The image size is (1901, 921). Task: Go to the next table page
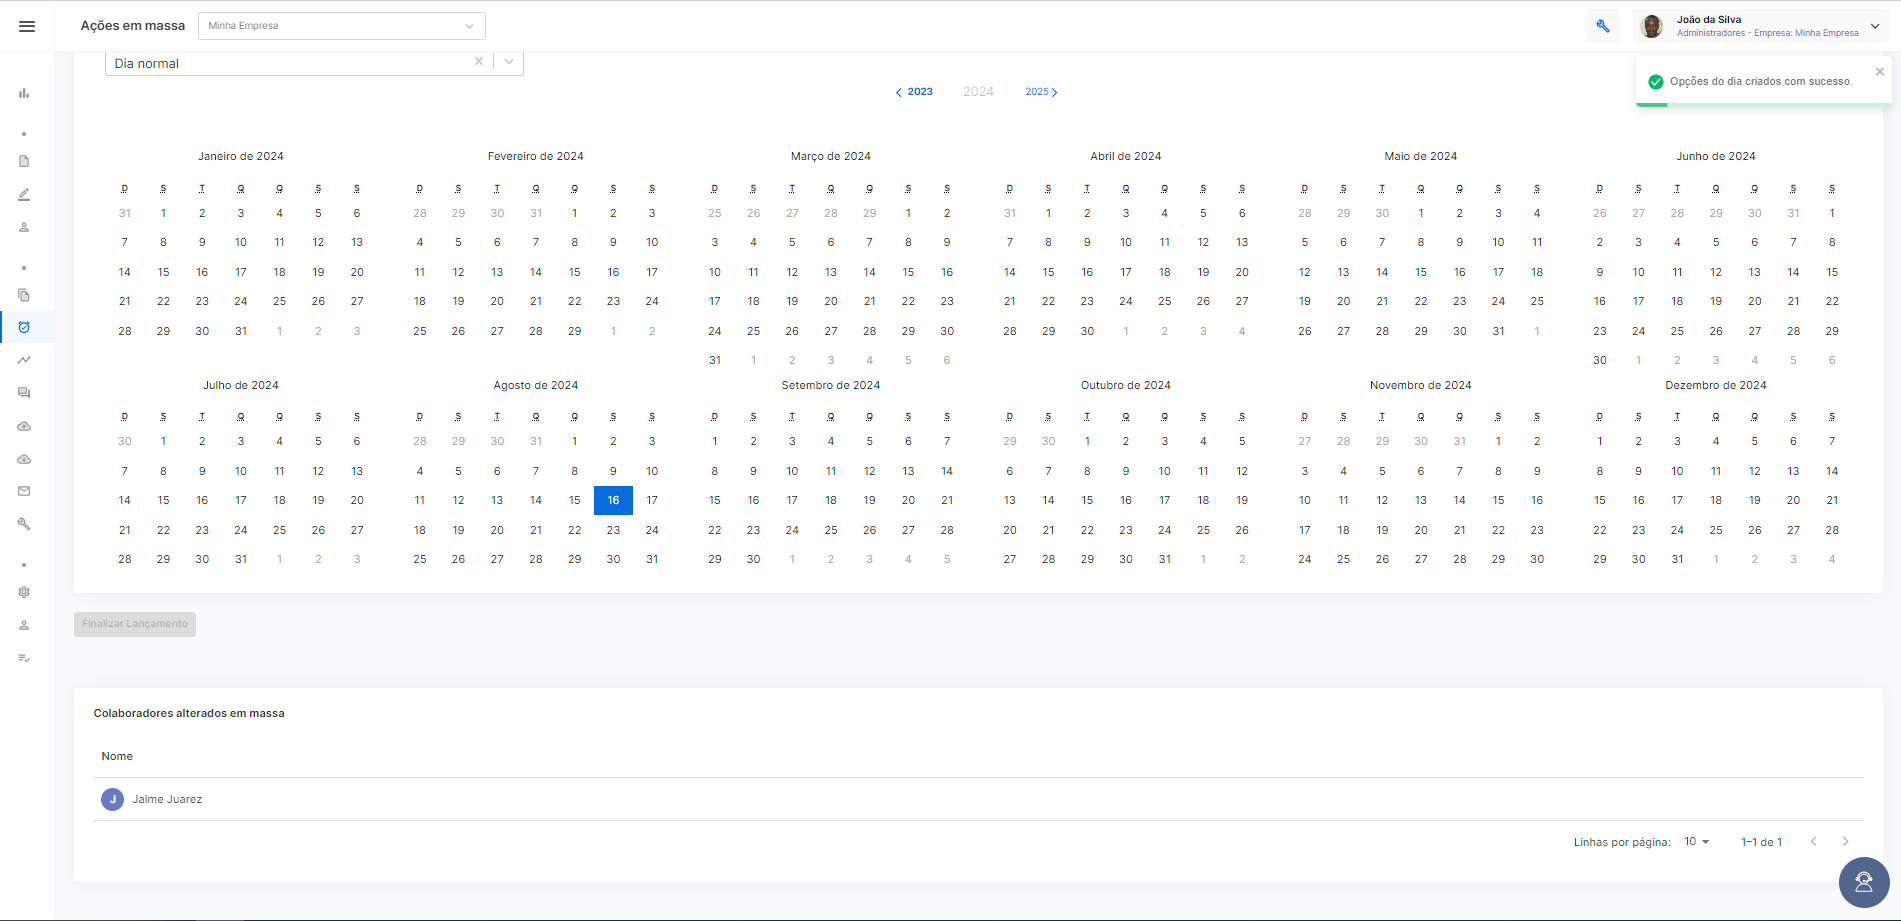[x=1845, y=842]
